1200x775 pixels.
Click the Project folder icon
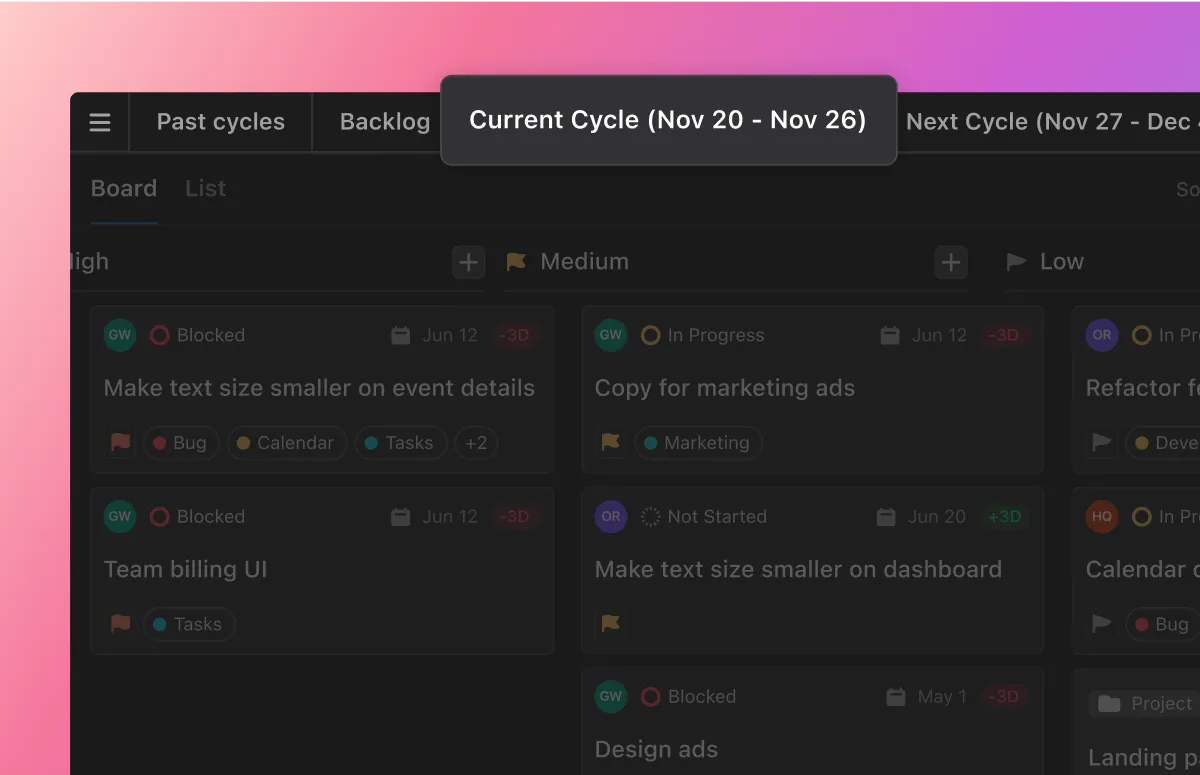pyautogui.click(x=1109, y=704)
